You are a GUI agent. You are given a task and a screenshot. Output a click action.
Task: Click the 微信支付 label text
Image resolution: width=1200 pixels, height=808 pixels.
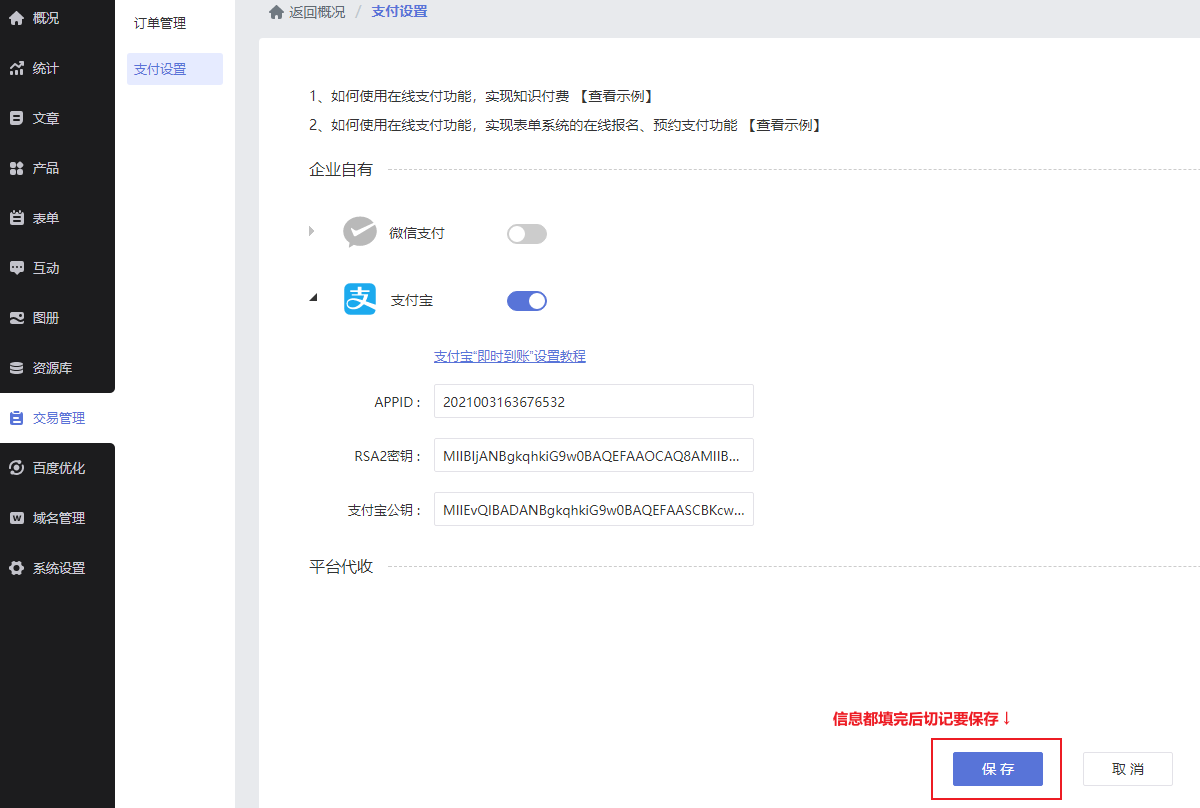click(417, 233)
